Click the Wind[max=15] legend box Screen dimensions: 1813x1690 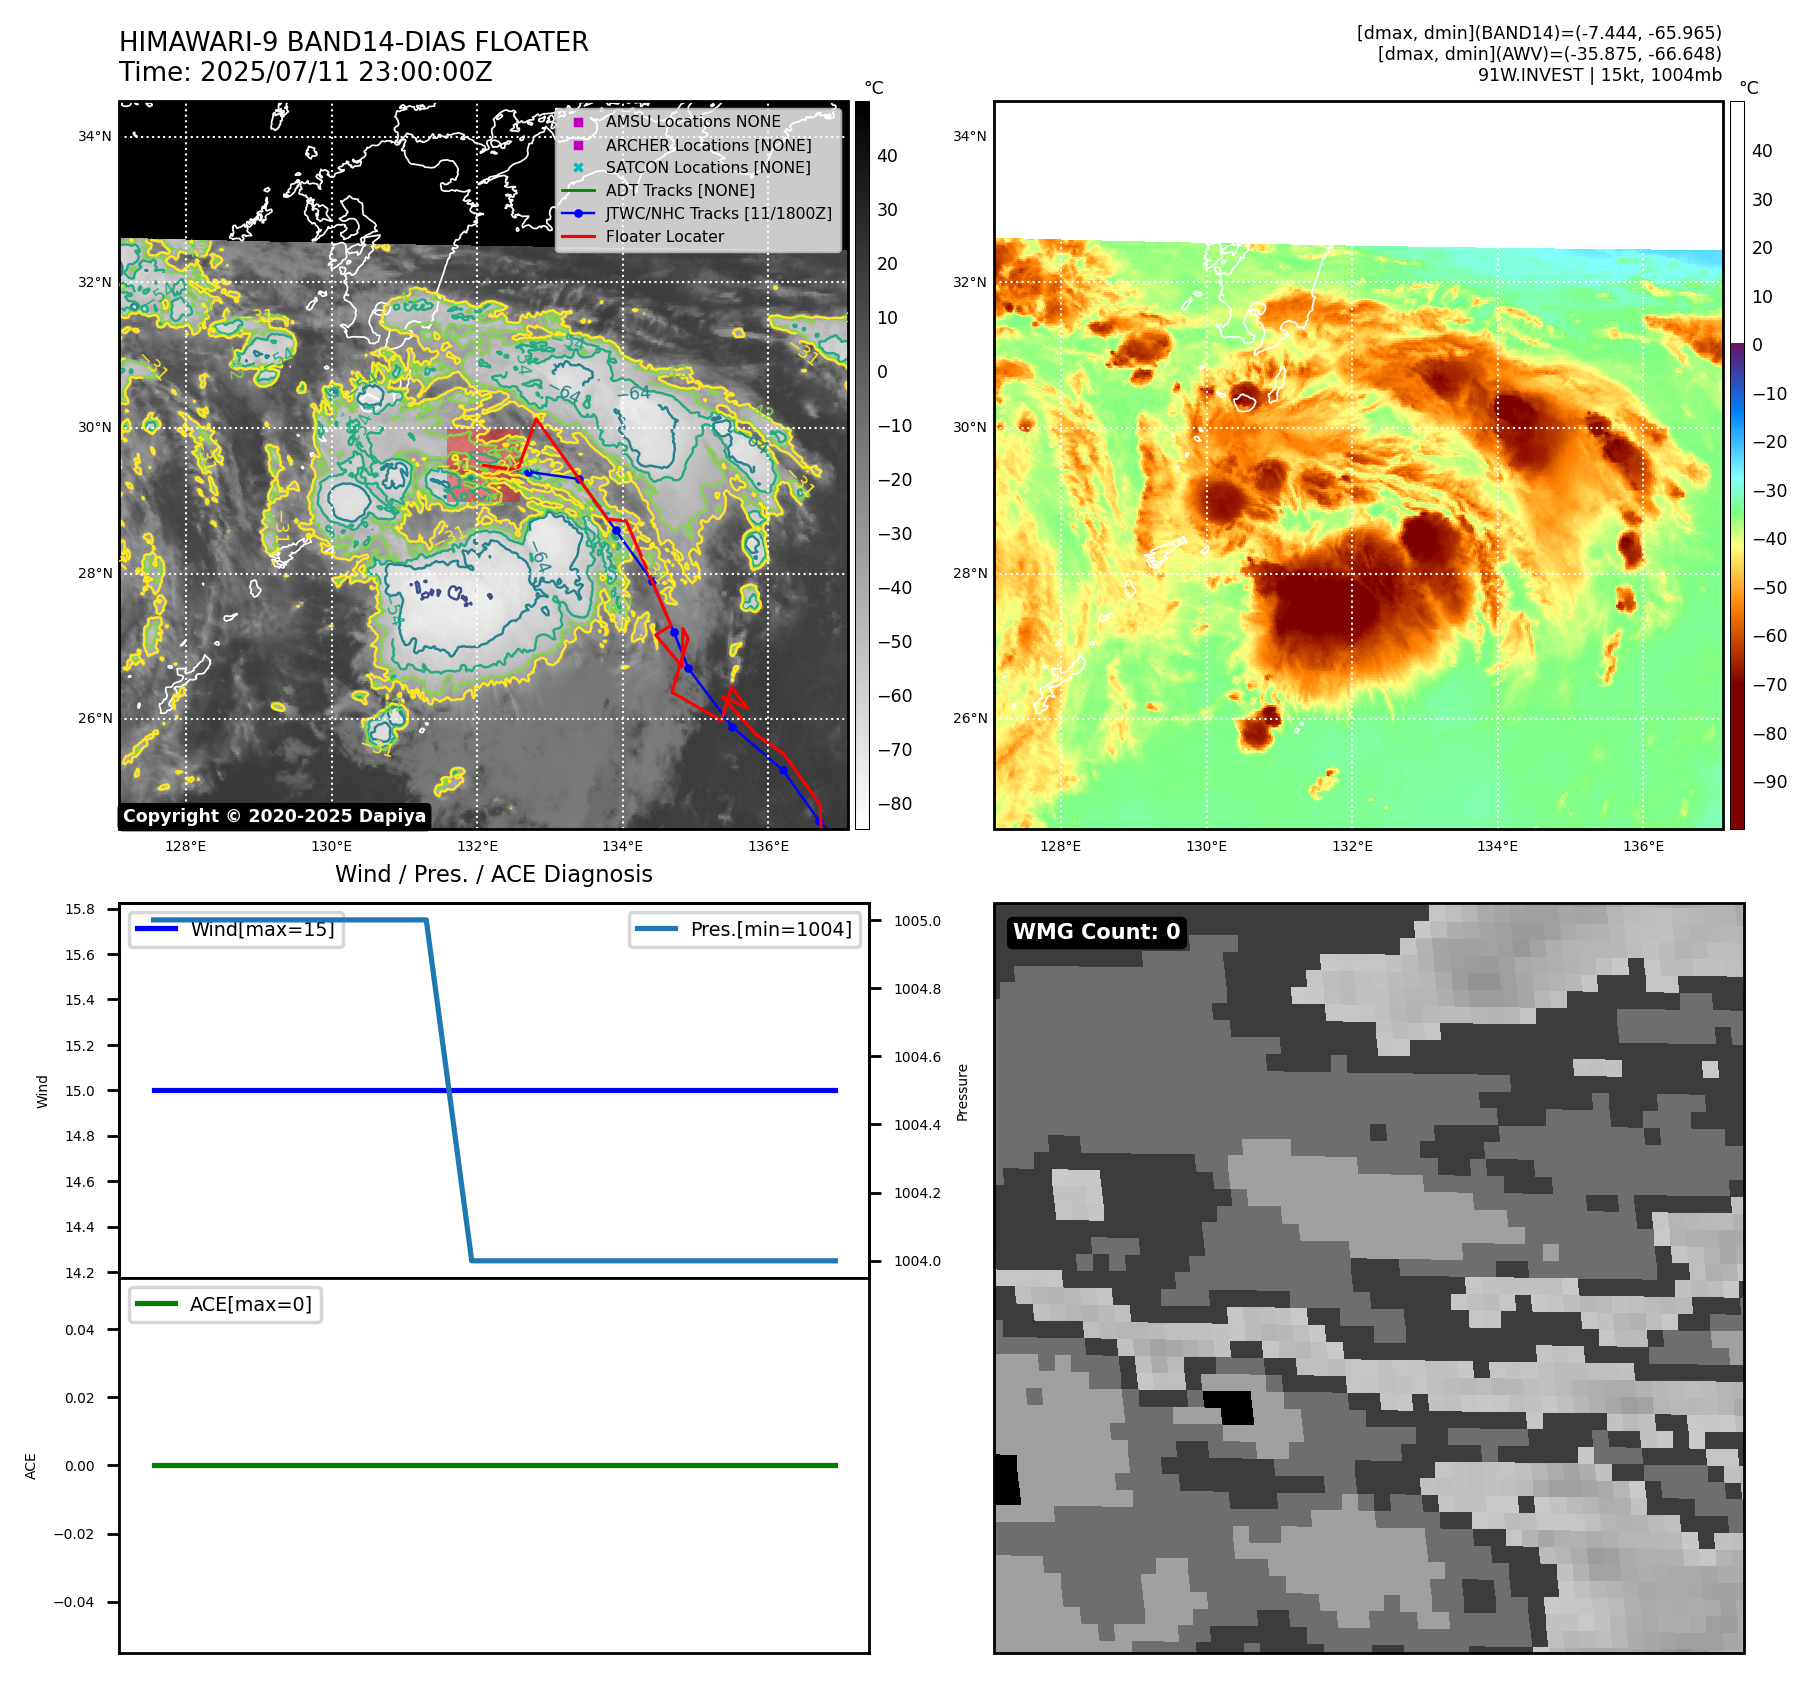click(237, 929)
